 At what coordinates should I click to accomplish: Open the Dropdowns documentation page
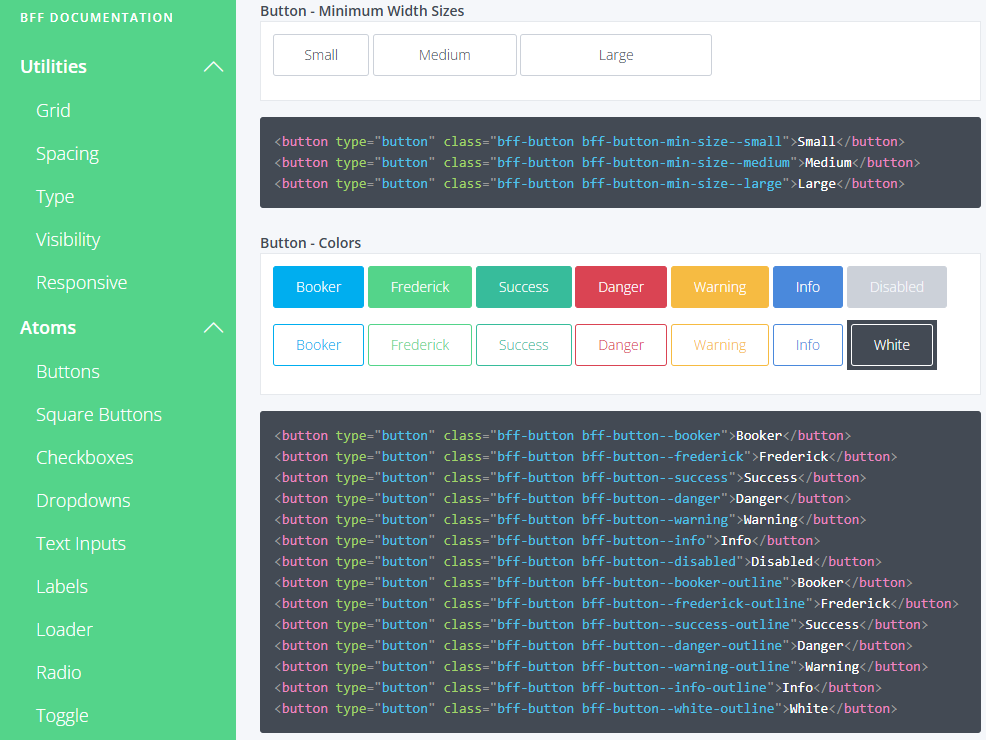(x=83, y=500)
